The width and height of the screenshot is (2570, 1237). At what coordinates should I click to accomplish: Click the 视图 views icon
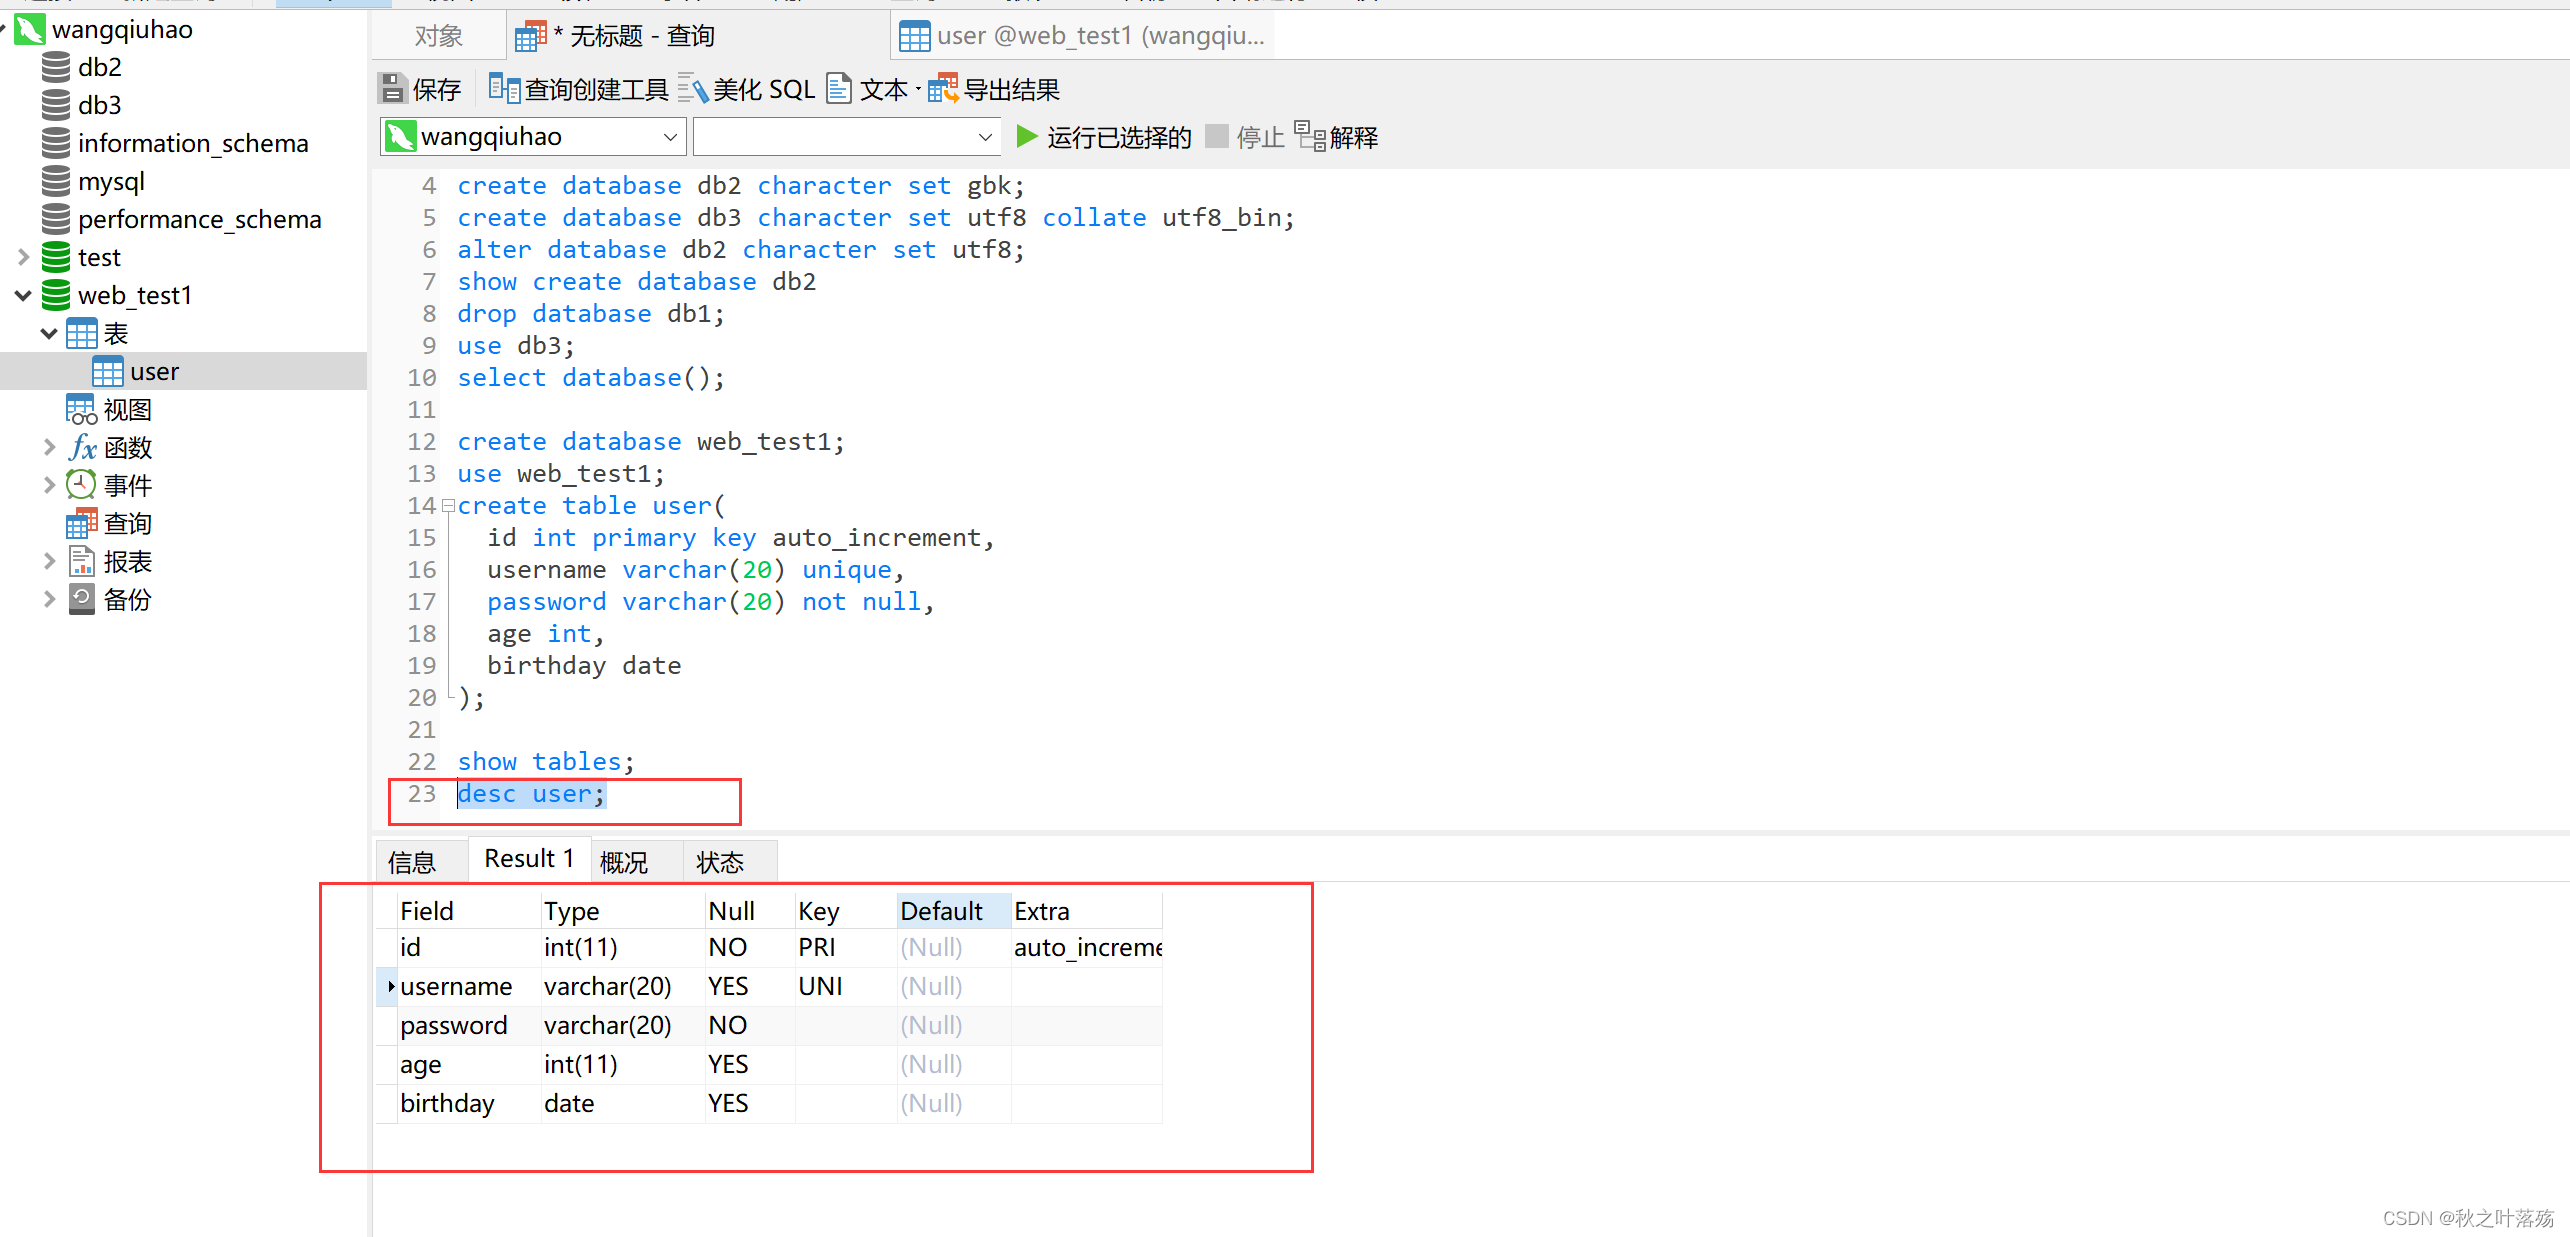82,409
